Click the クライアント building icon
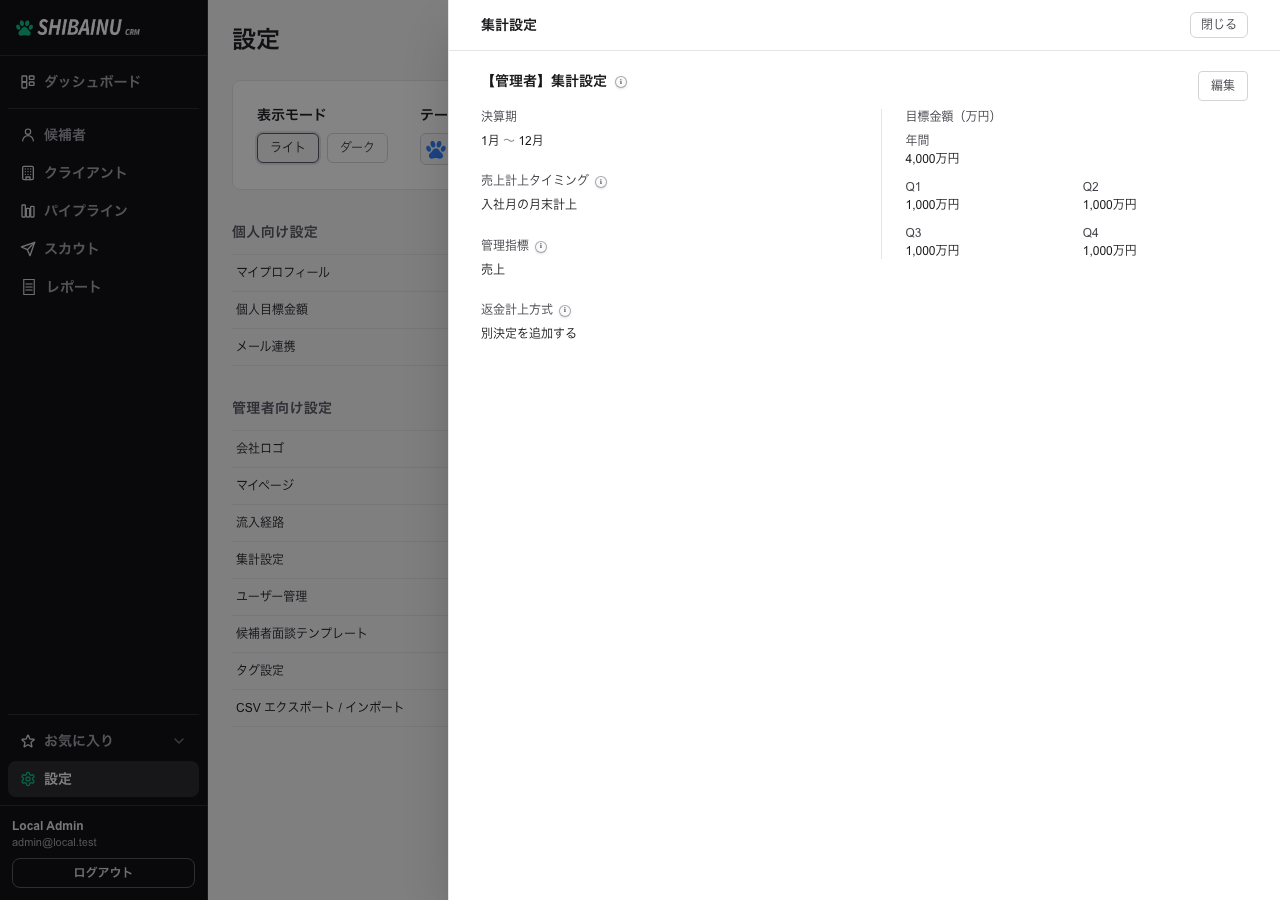The height and width of the screenshot is (900, 1280). [x=28, y=173]
